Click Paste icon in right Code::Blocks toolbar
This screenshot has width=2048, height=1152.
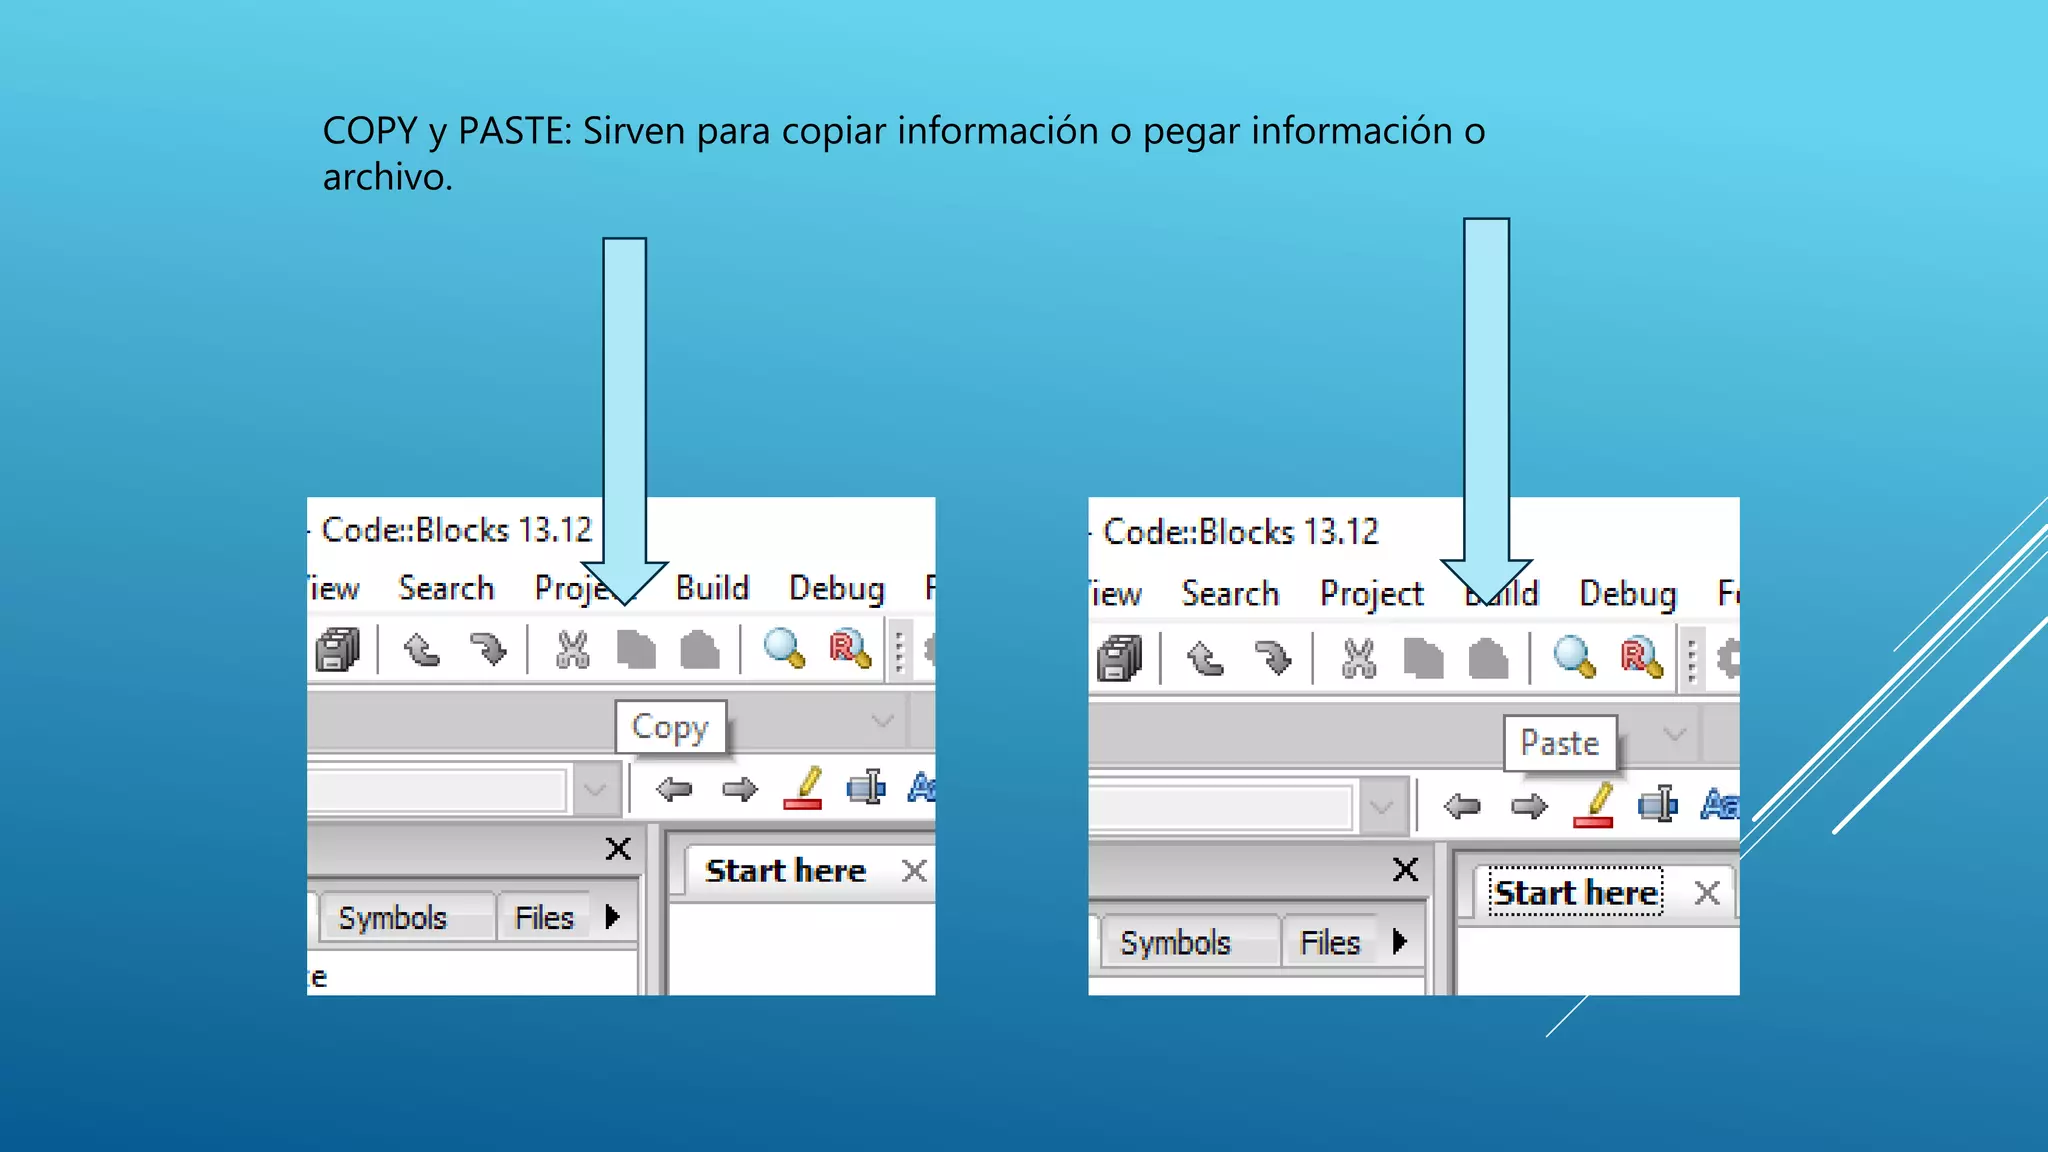pos(1488,659)
